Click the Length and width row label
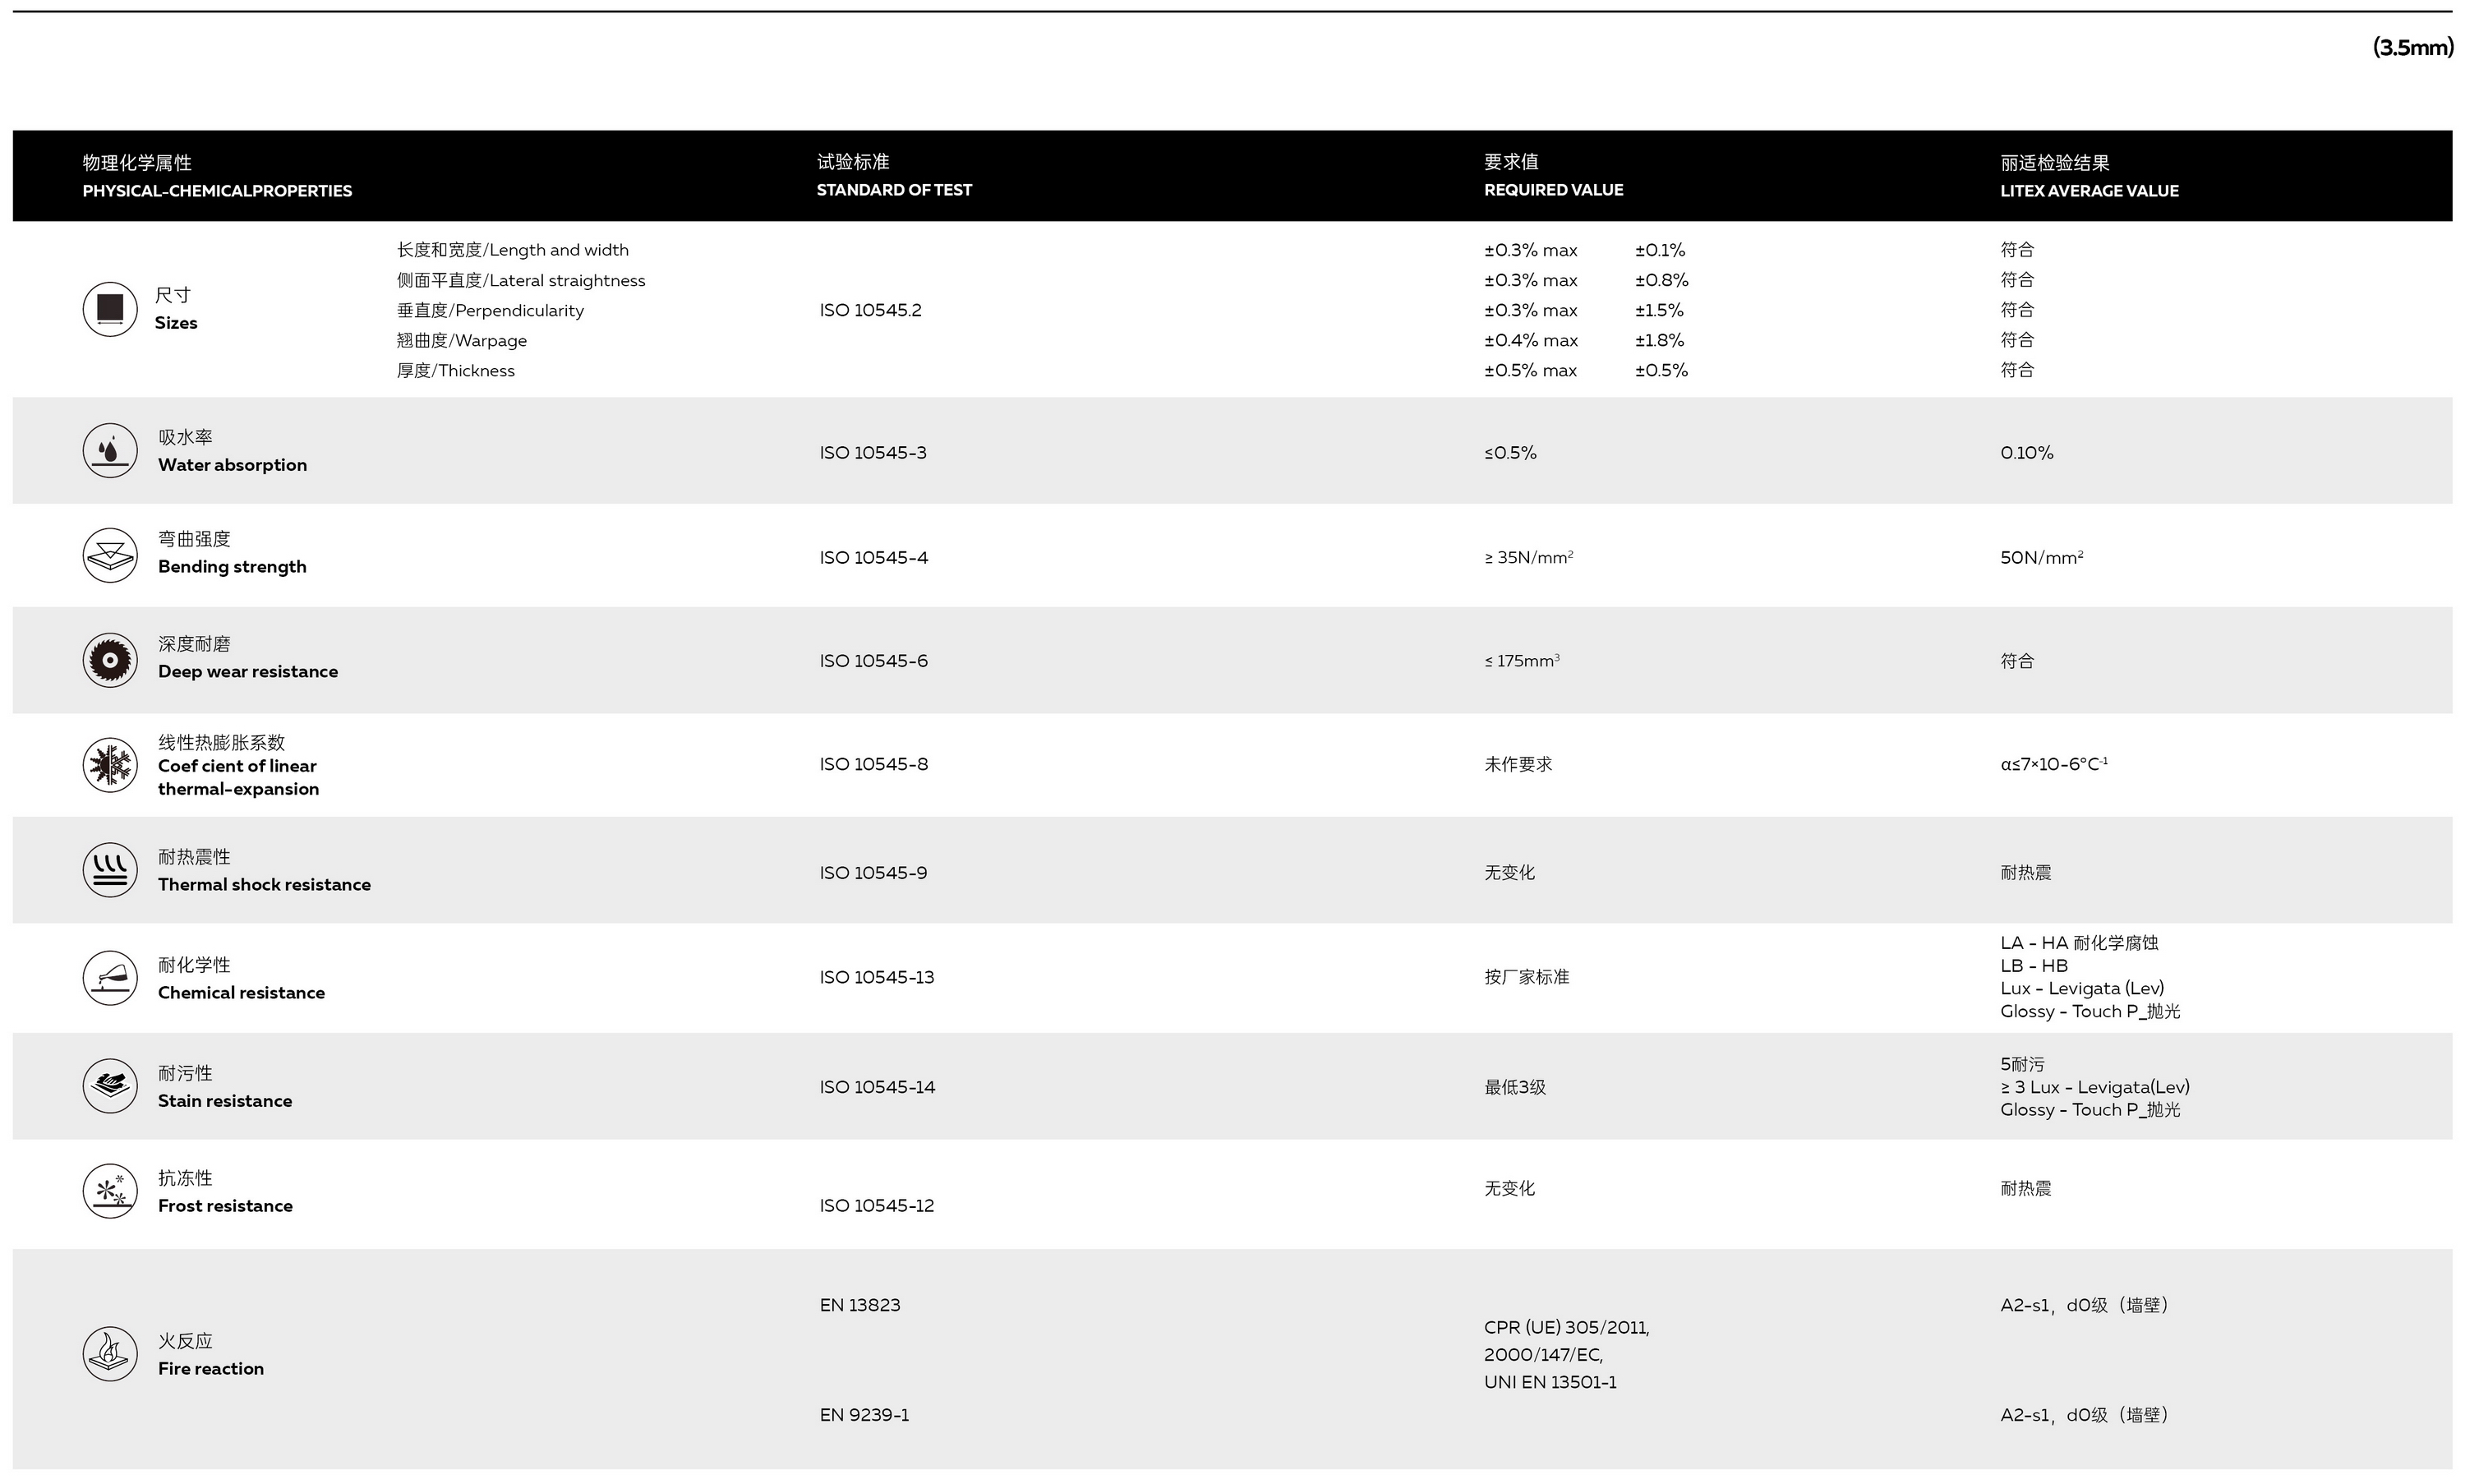The height and width of the screenshot is (1484, 2465). click(513, 250)
